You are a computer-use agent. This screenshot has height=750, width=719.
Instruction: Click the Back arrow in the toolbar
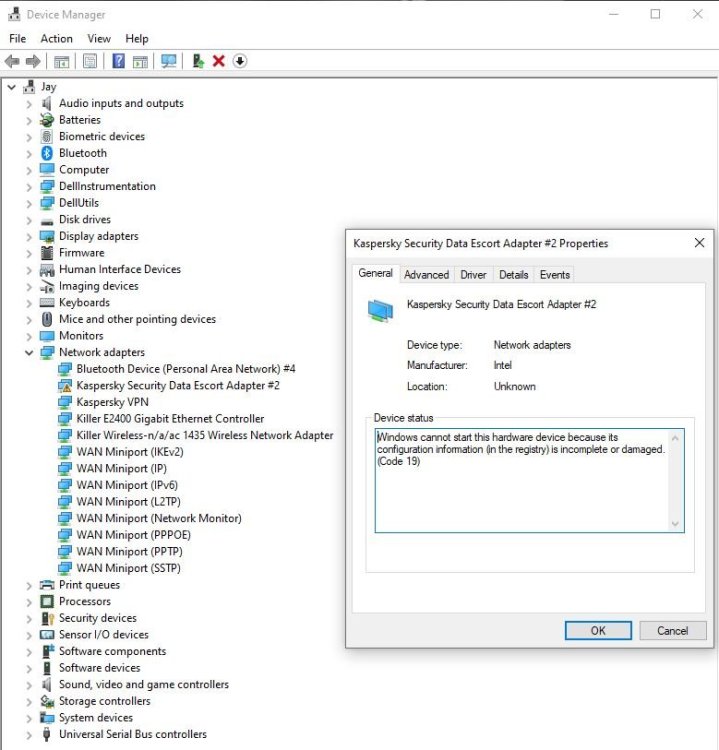tap(12, 61)
